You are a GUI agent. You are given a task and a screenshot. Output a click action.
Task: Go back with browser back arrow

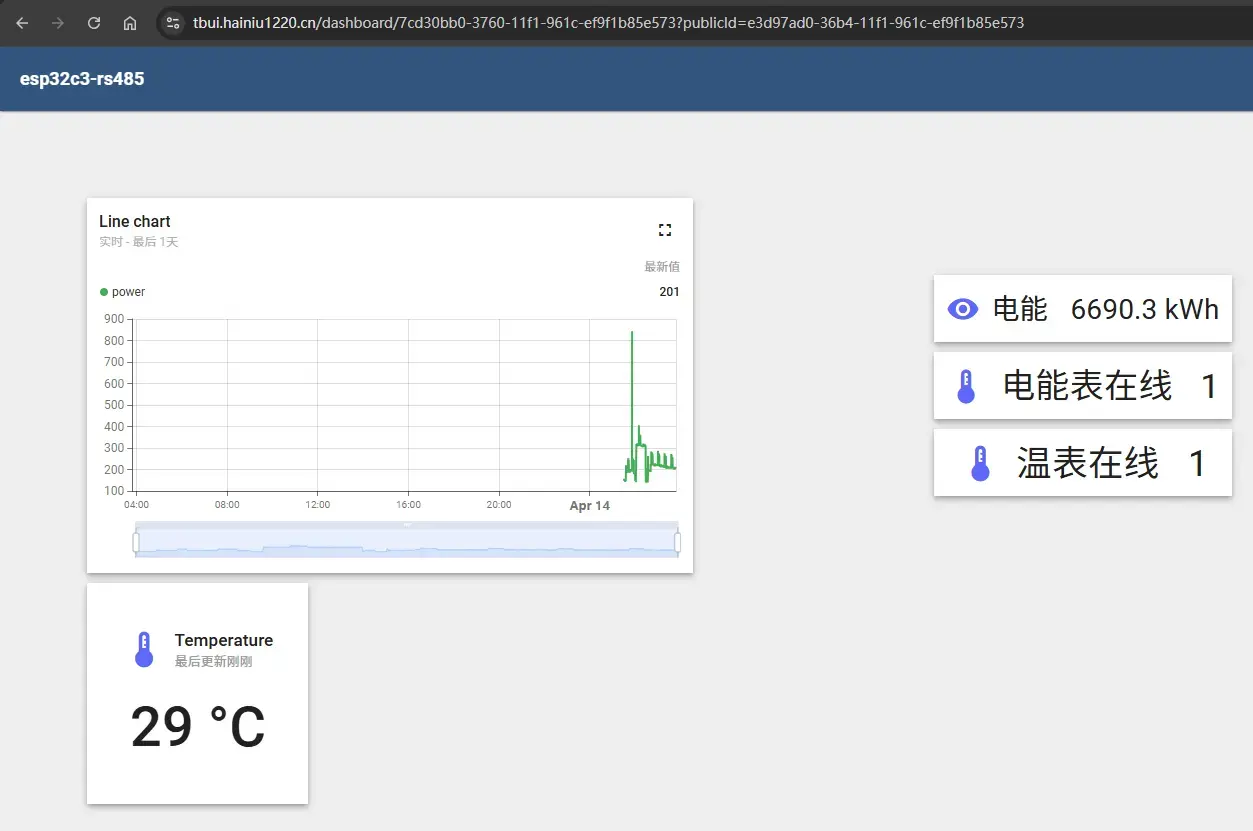[22, 22]
